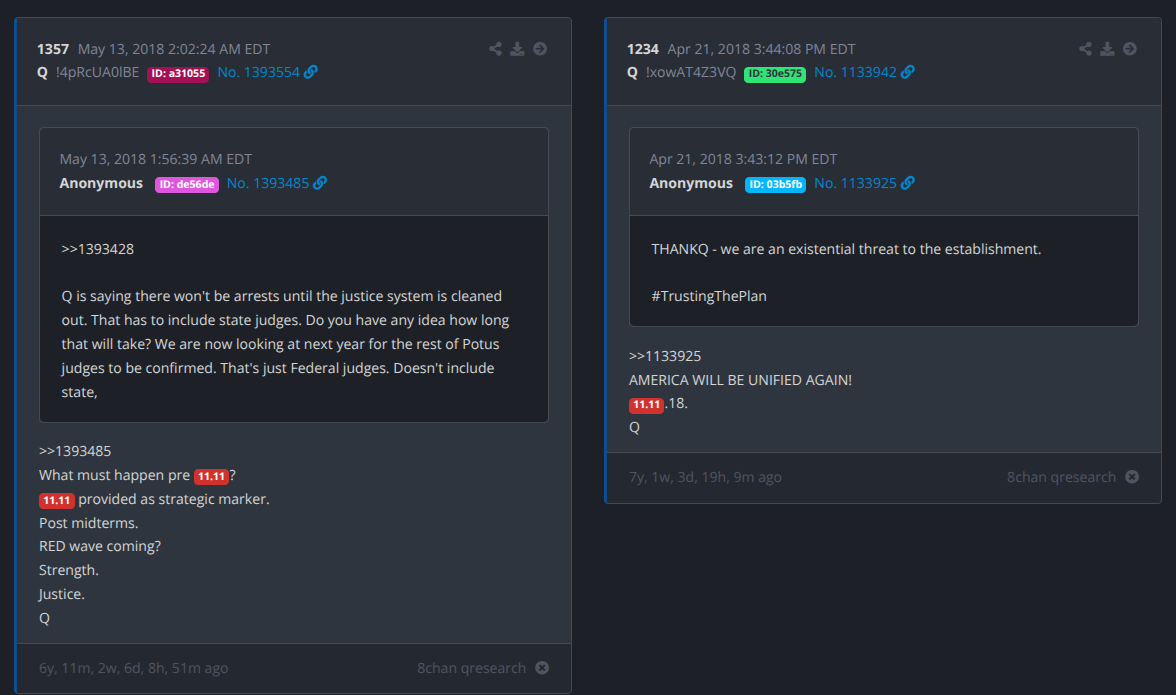The height and width of the screenshot is (695, 1176).
Task: Click timestamp May 13, 2018 2:02:24 AM EDT
Action: click(174, 49)
